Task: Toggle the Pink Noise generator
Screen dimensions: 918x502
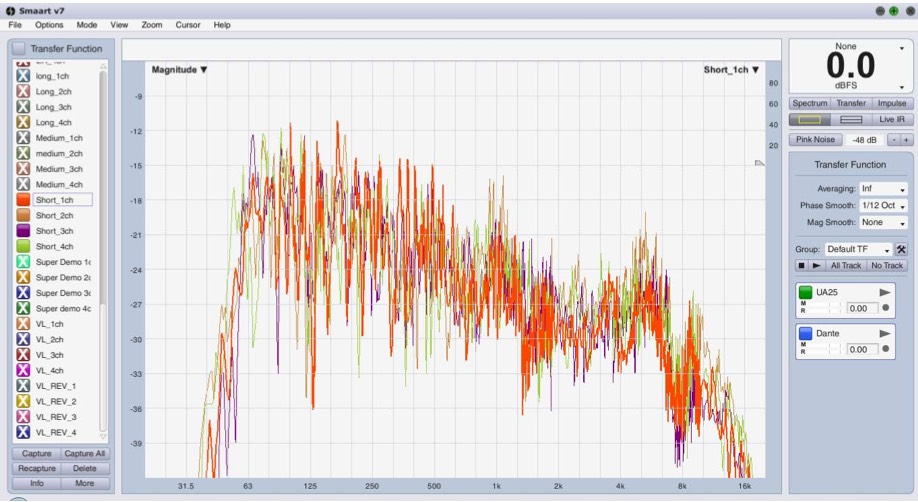Action: [816, 139]
